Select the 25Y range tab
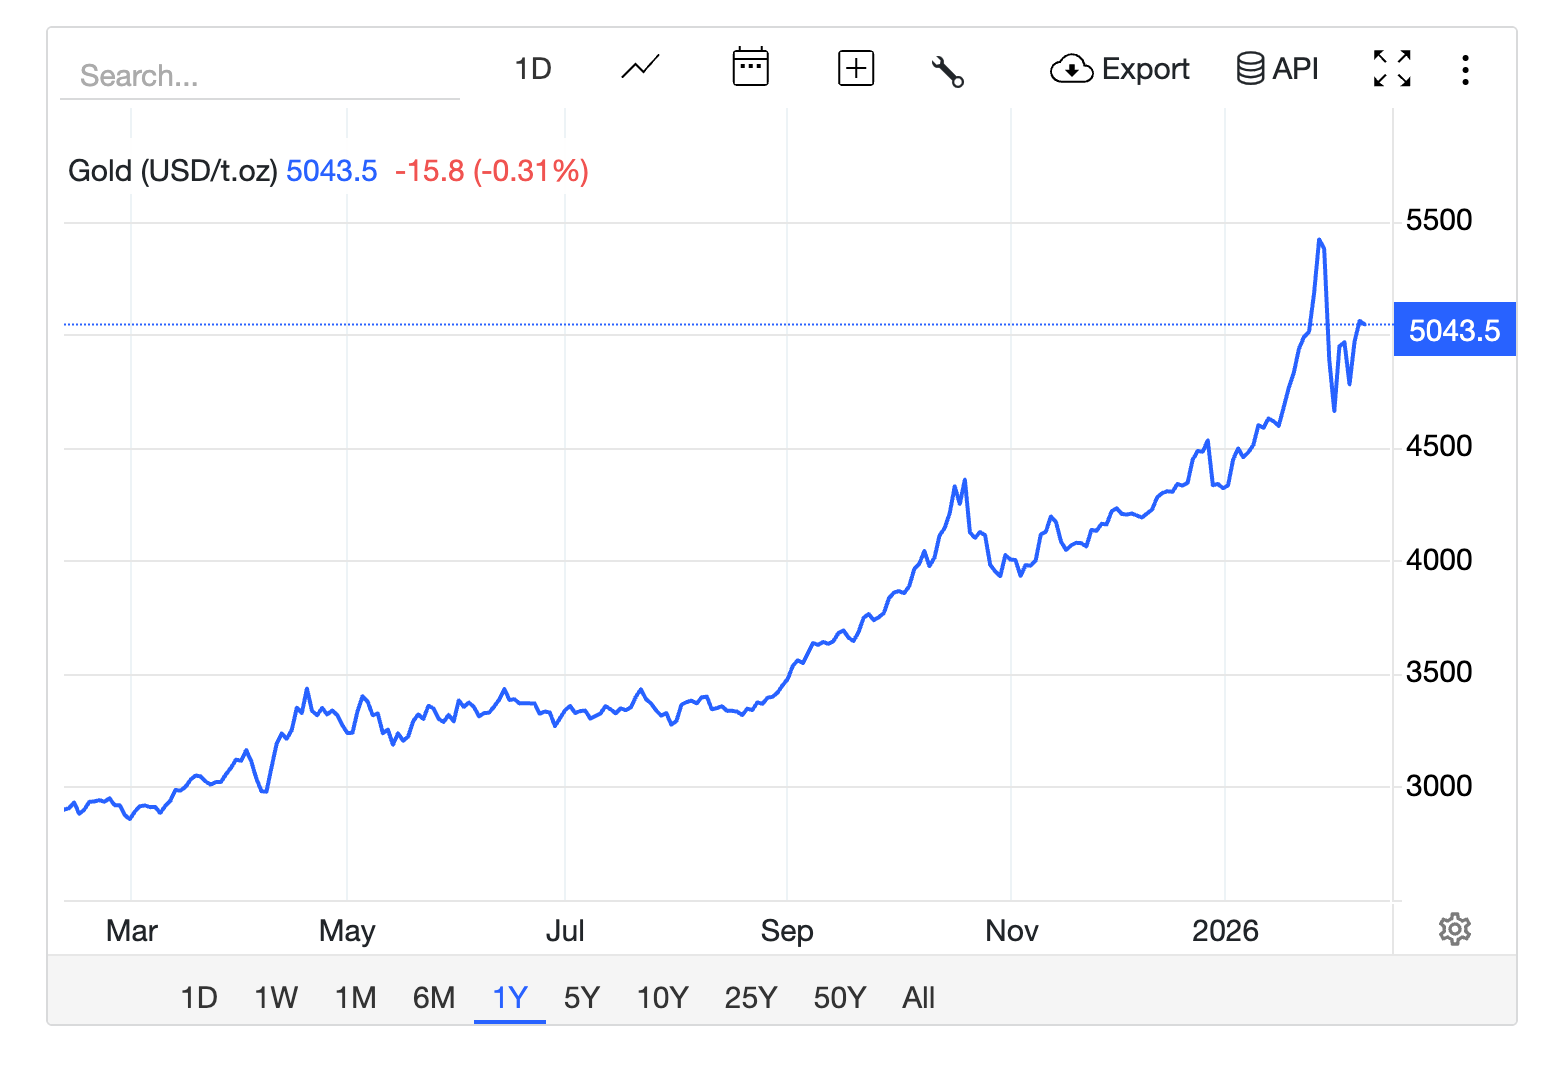The image size is (1564, 1090). coord(751,997)
